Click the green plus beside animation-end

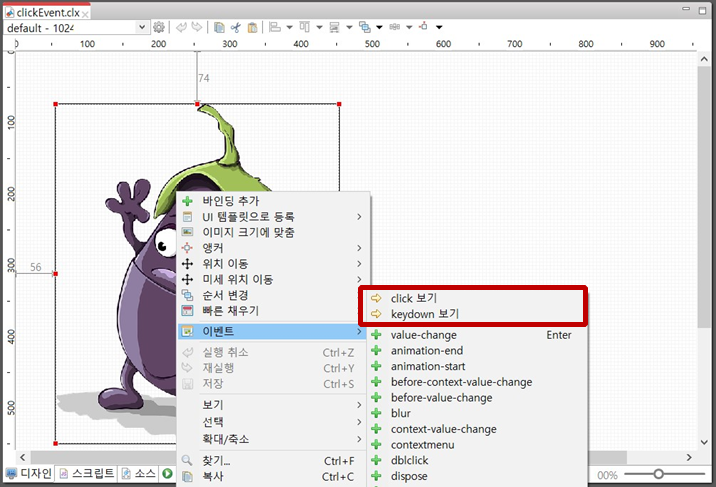click(x=376, y=351)
